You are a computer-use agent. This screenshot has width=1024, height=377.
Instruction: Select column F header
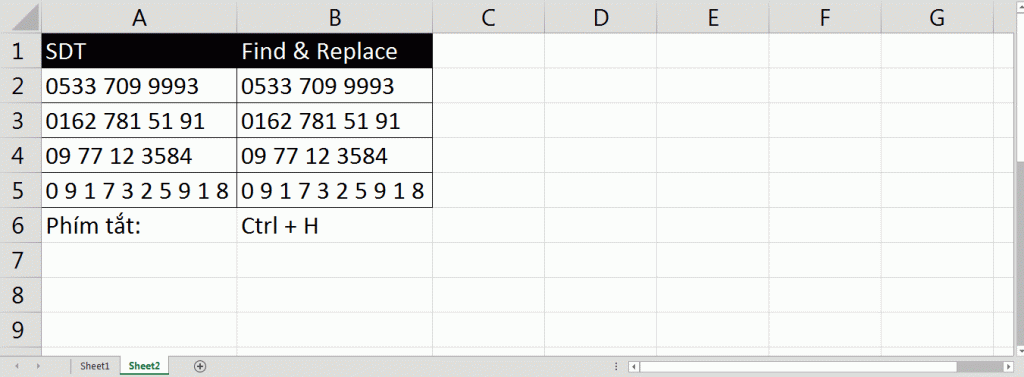tap(825, 18)
